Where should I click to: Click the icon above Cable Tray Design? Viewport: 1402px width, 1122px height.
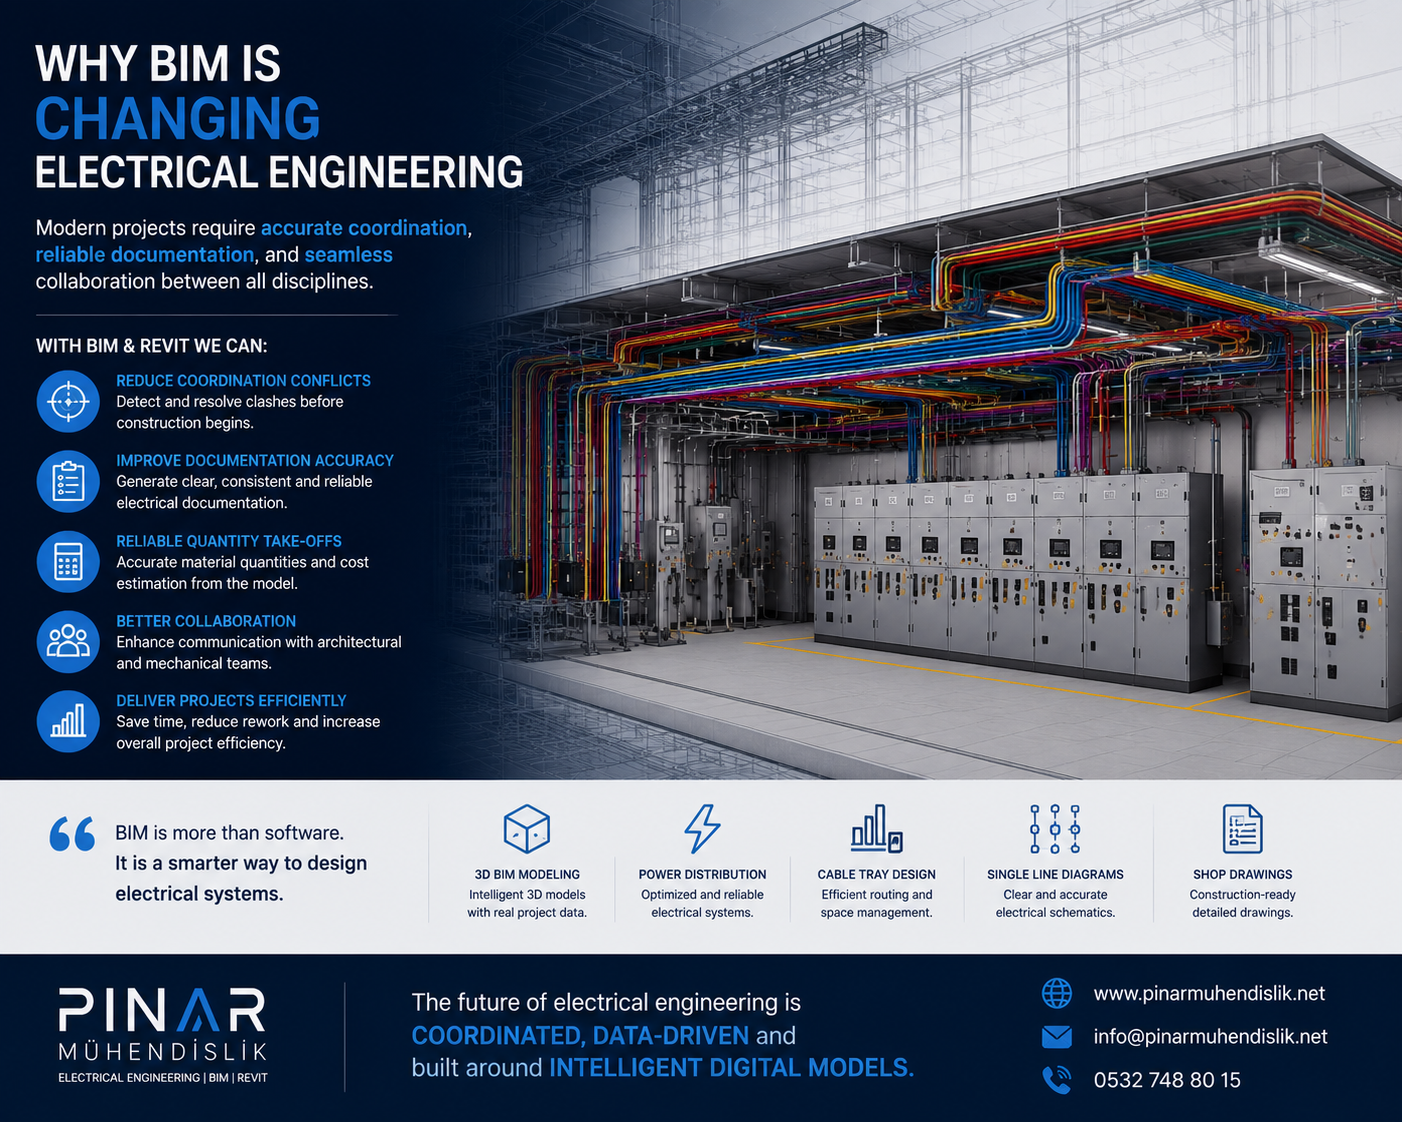click(x=877, y=829)
